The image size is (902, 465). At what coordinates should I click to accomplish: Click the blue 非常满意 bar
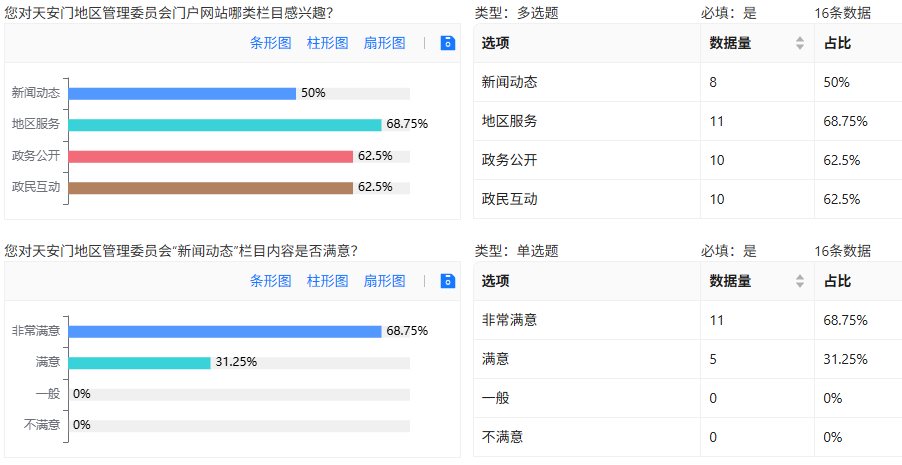pos(225,331)
